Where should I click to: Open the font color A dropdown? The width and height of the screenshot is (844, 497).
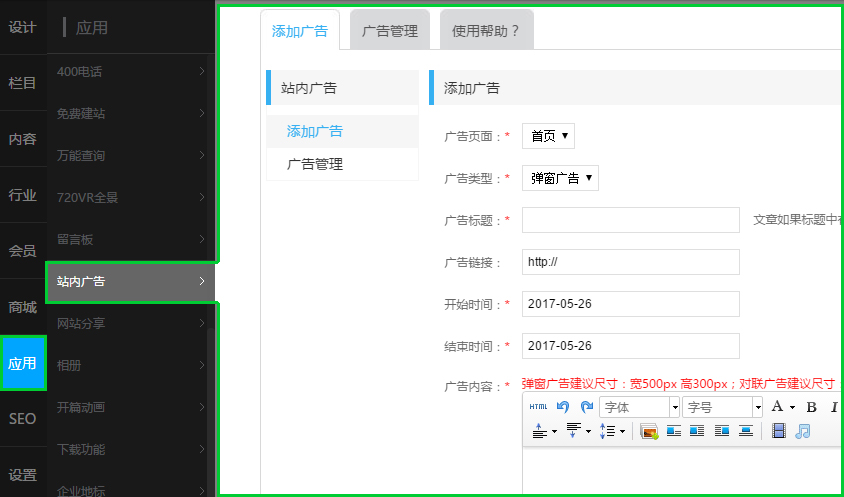pyautogui.click(x=782, y=407)
